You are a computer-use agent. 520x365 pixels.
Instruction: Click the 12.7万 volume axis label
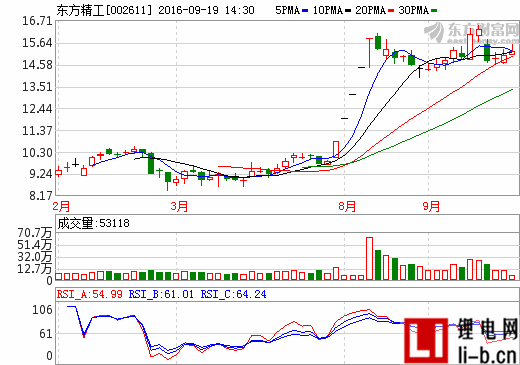click(x=35, y=269)
